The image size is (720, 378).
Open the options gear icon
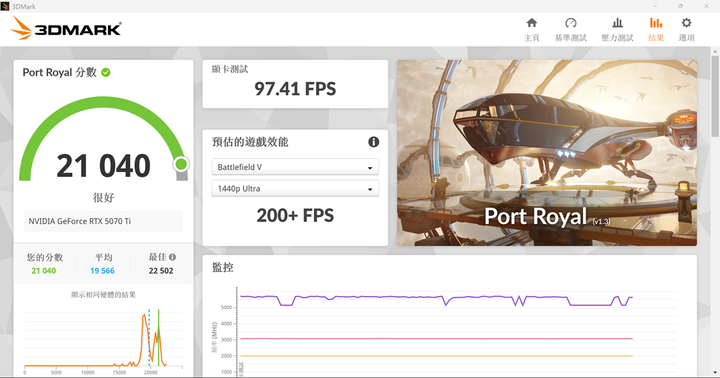click(x=686, y=23)
